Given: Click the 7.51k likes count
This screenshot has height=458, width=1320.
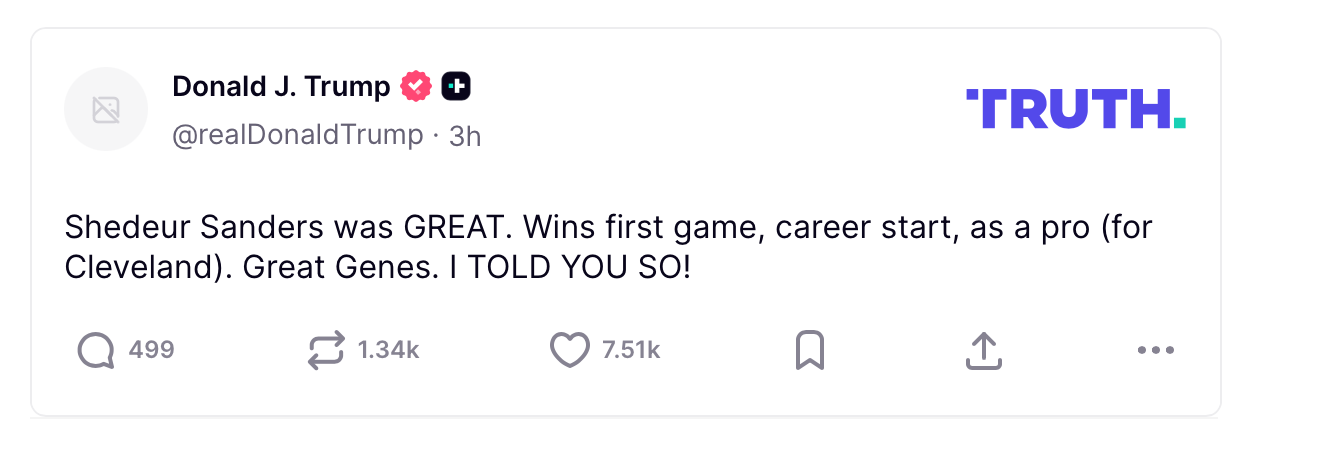Looking at the screenshot, I should pos(631,350).
